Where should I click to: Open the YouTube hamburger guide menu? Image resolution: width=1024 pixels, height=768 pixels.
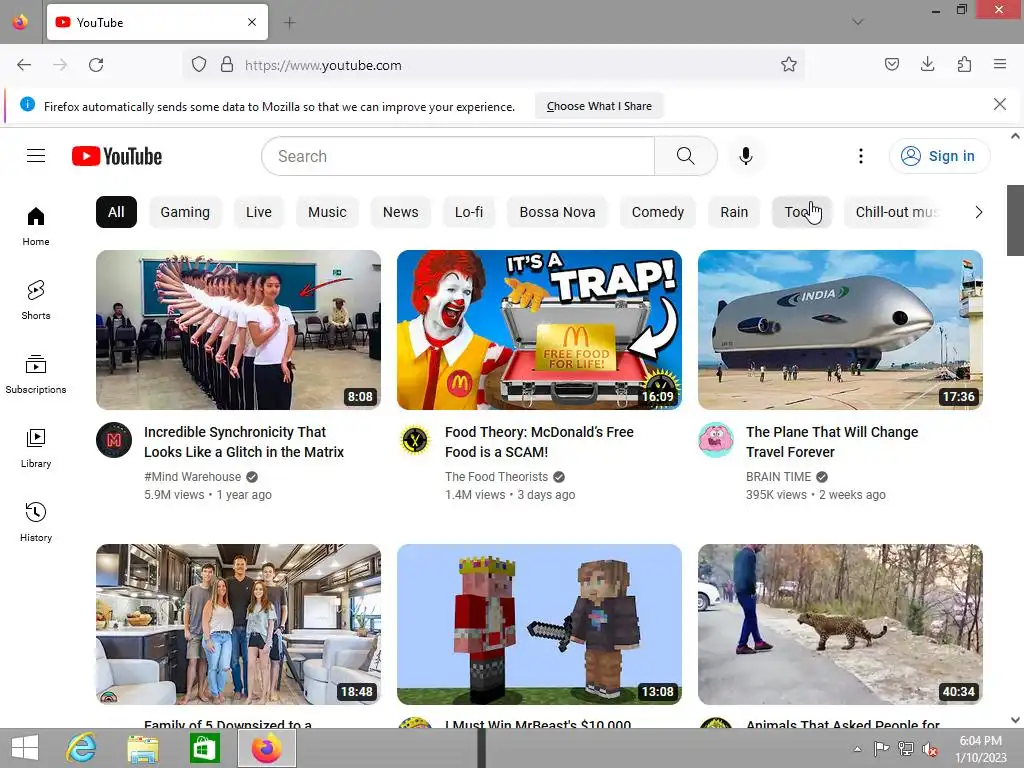(x=36, y=155)
